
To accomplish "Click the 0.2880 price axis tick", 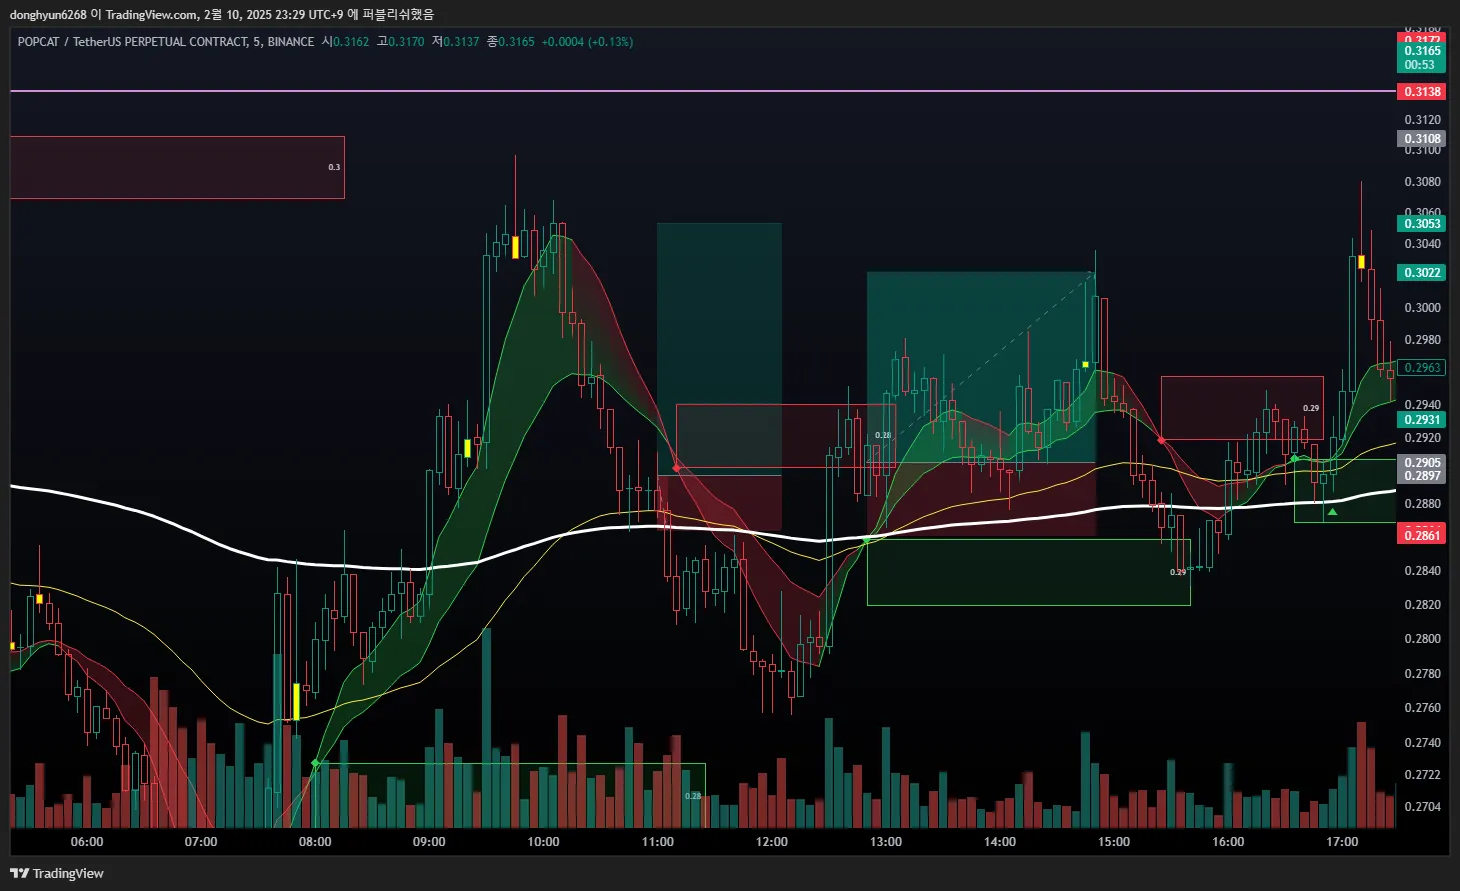I will pos(1422,504).
